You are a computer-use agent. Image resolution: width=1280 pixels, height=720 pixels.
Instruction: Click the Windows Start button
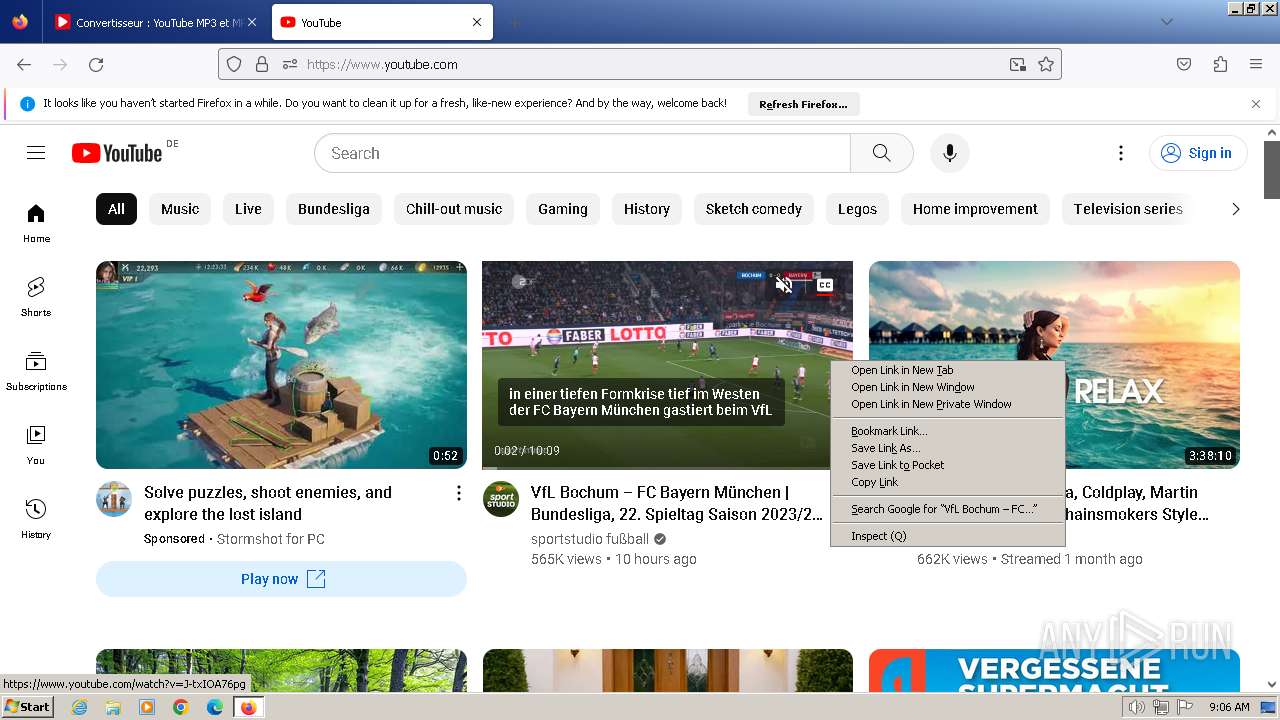coord(28,707)
